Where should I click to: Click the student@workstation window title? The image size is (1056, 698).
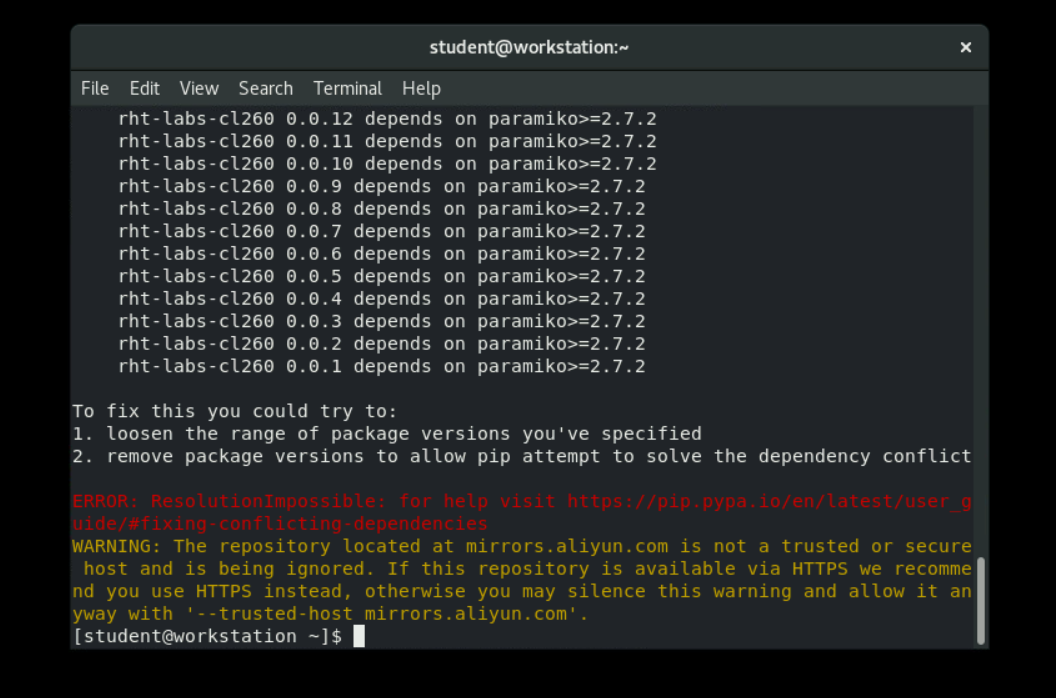tap(528, 47)
